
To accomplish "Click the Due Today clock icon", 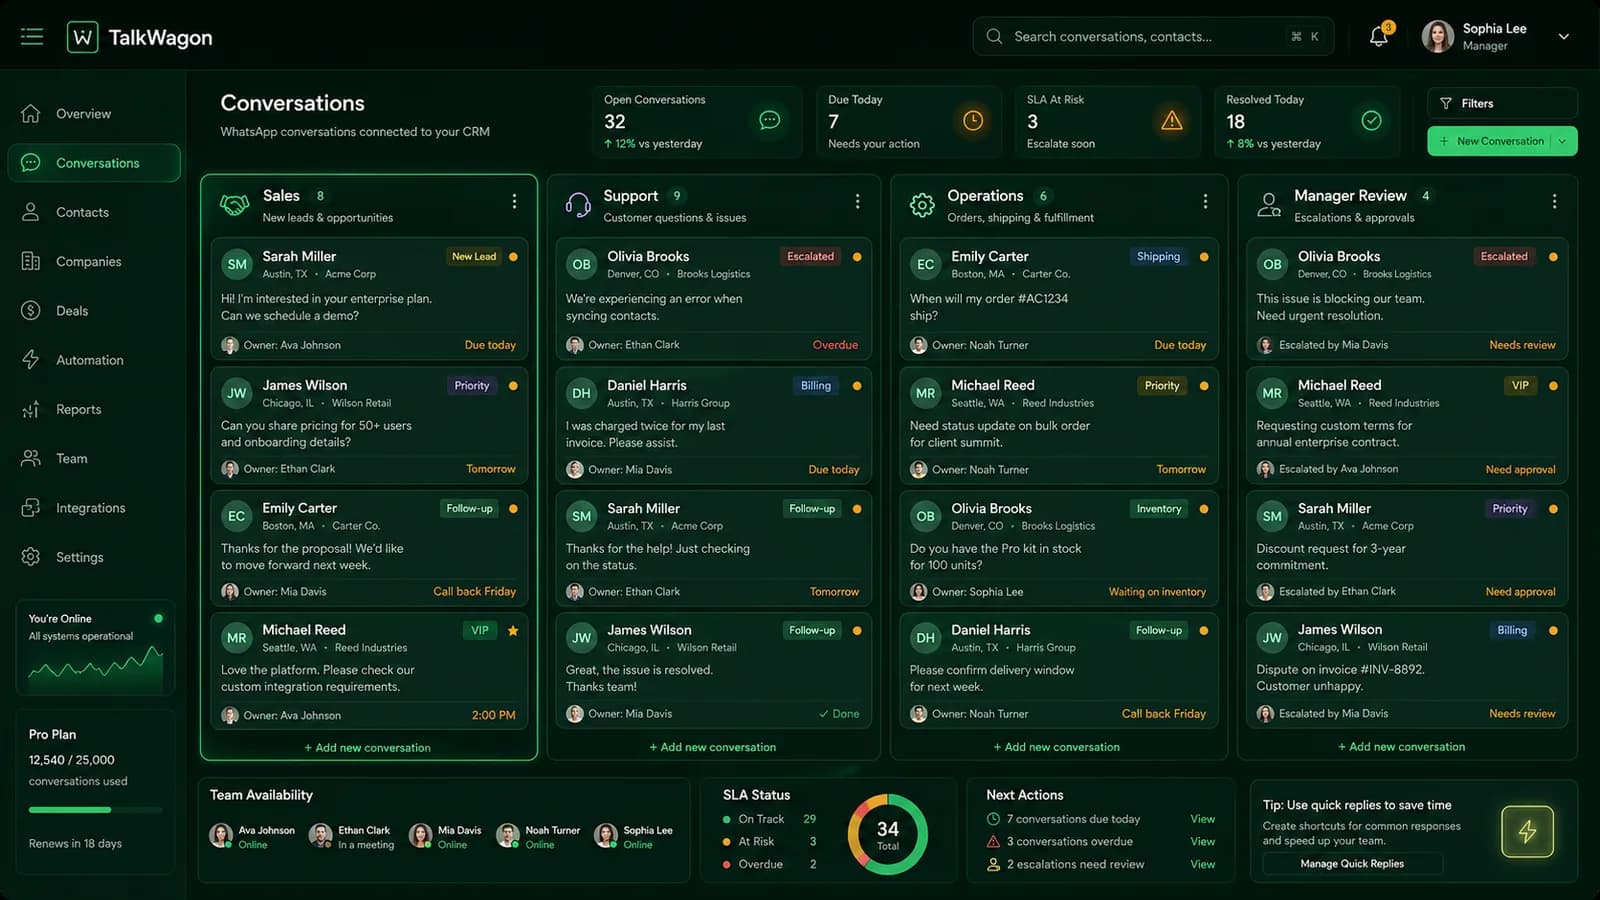I will tap(973, 121).
